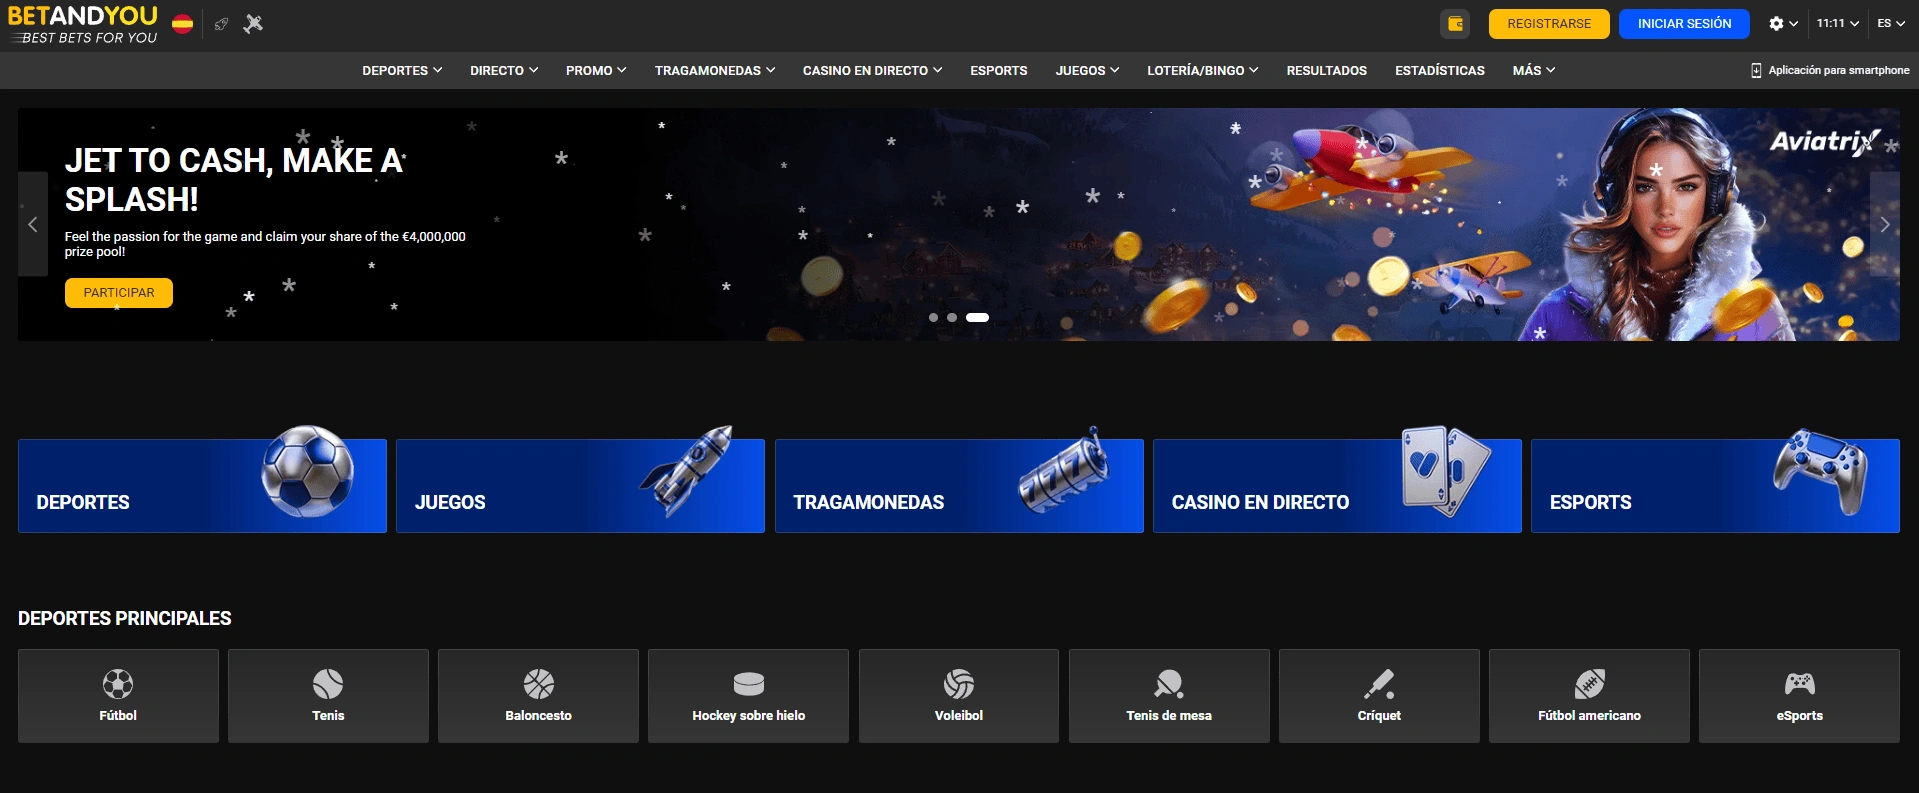This screenshot has height=793, width=1919.
Task: Open the ESPORTS nav item
Action: pyautogui.click(x=999, y=71)
